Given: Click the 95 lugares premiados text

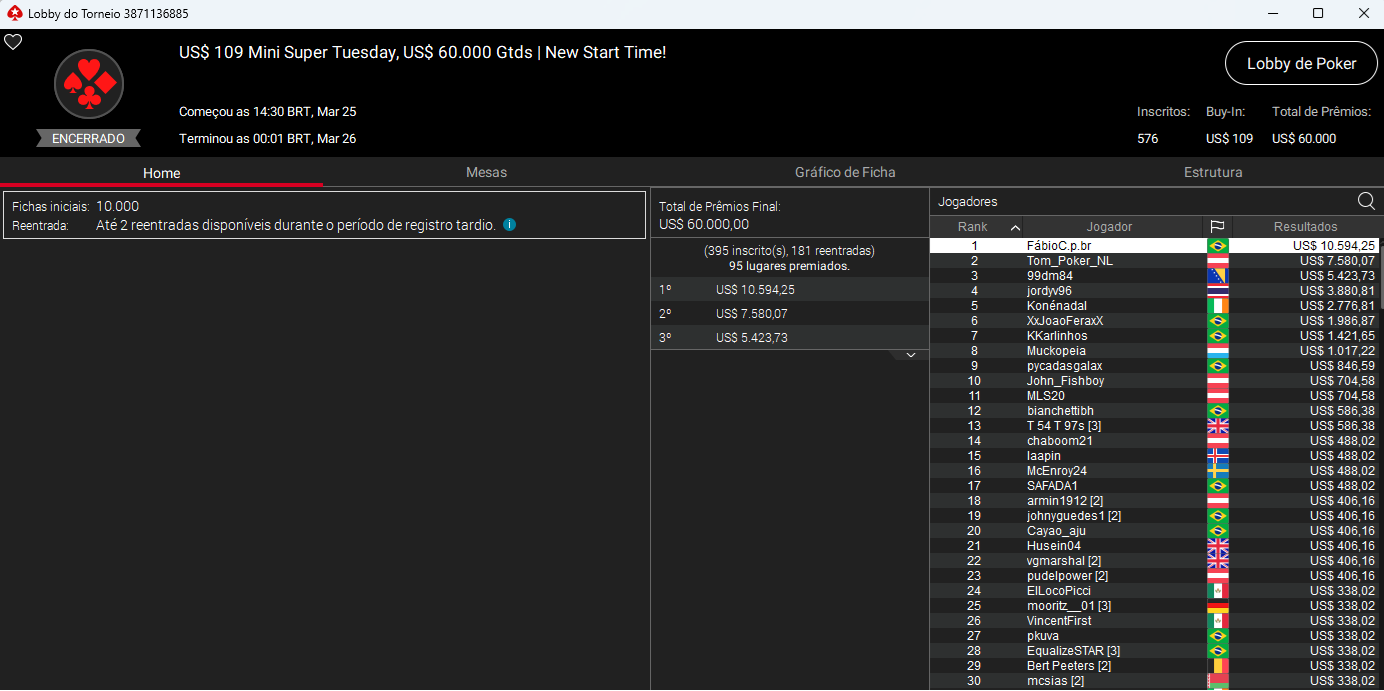Looking at the screenshot, I should [x=789, y=266].
